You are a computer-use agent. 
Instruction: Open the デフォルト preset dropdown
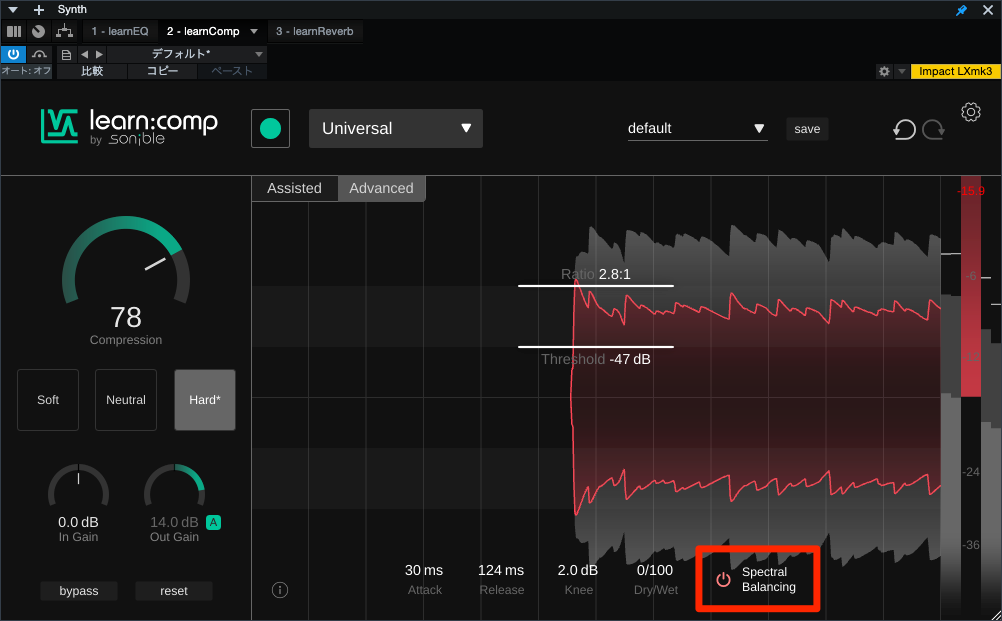186,54
